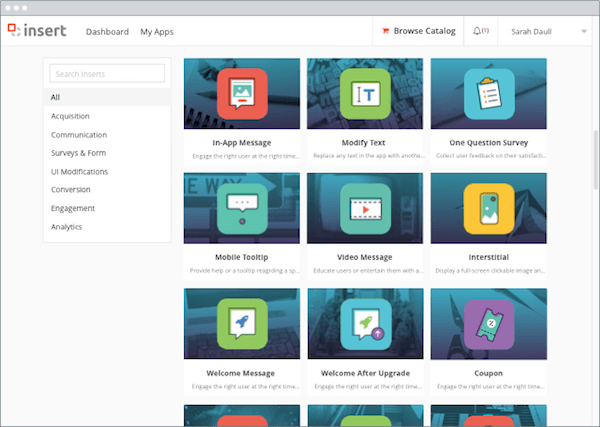Open the Mobile Tooltip insert icon
The height and width of the screenshot is (427, 600).
[x=242, y=209]
